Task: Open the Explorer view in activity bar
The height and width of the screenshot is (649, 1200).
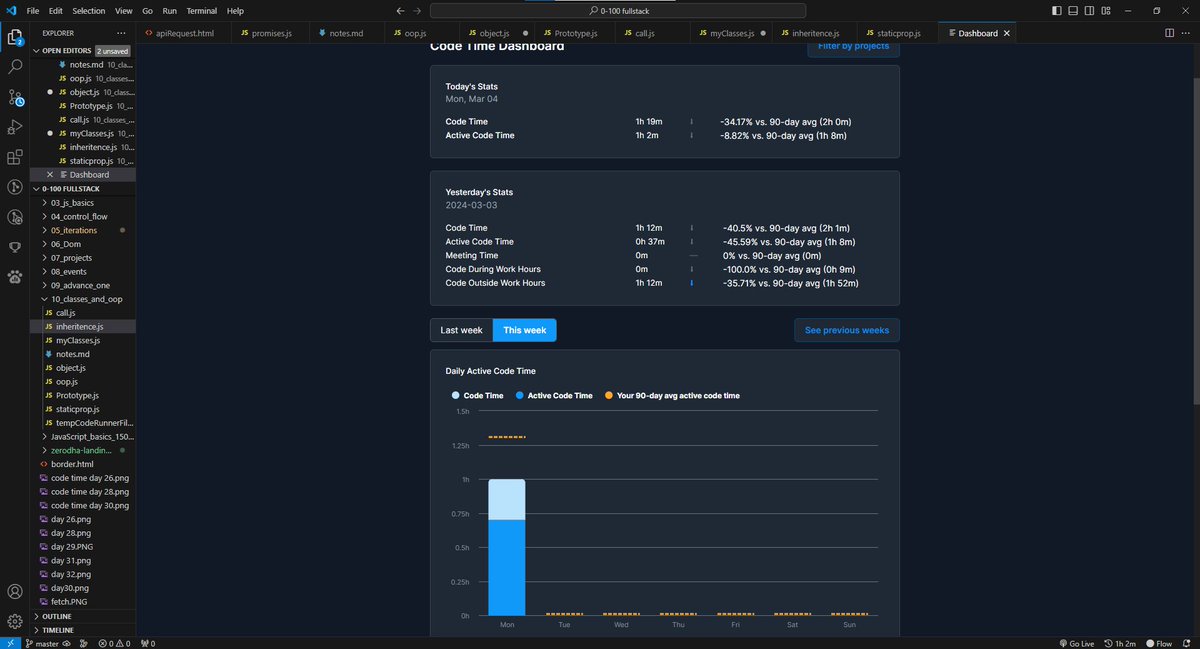Action: click(x=15, y=38)
